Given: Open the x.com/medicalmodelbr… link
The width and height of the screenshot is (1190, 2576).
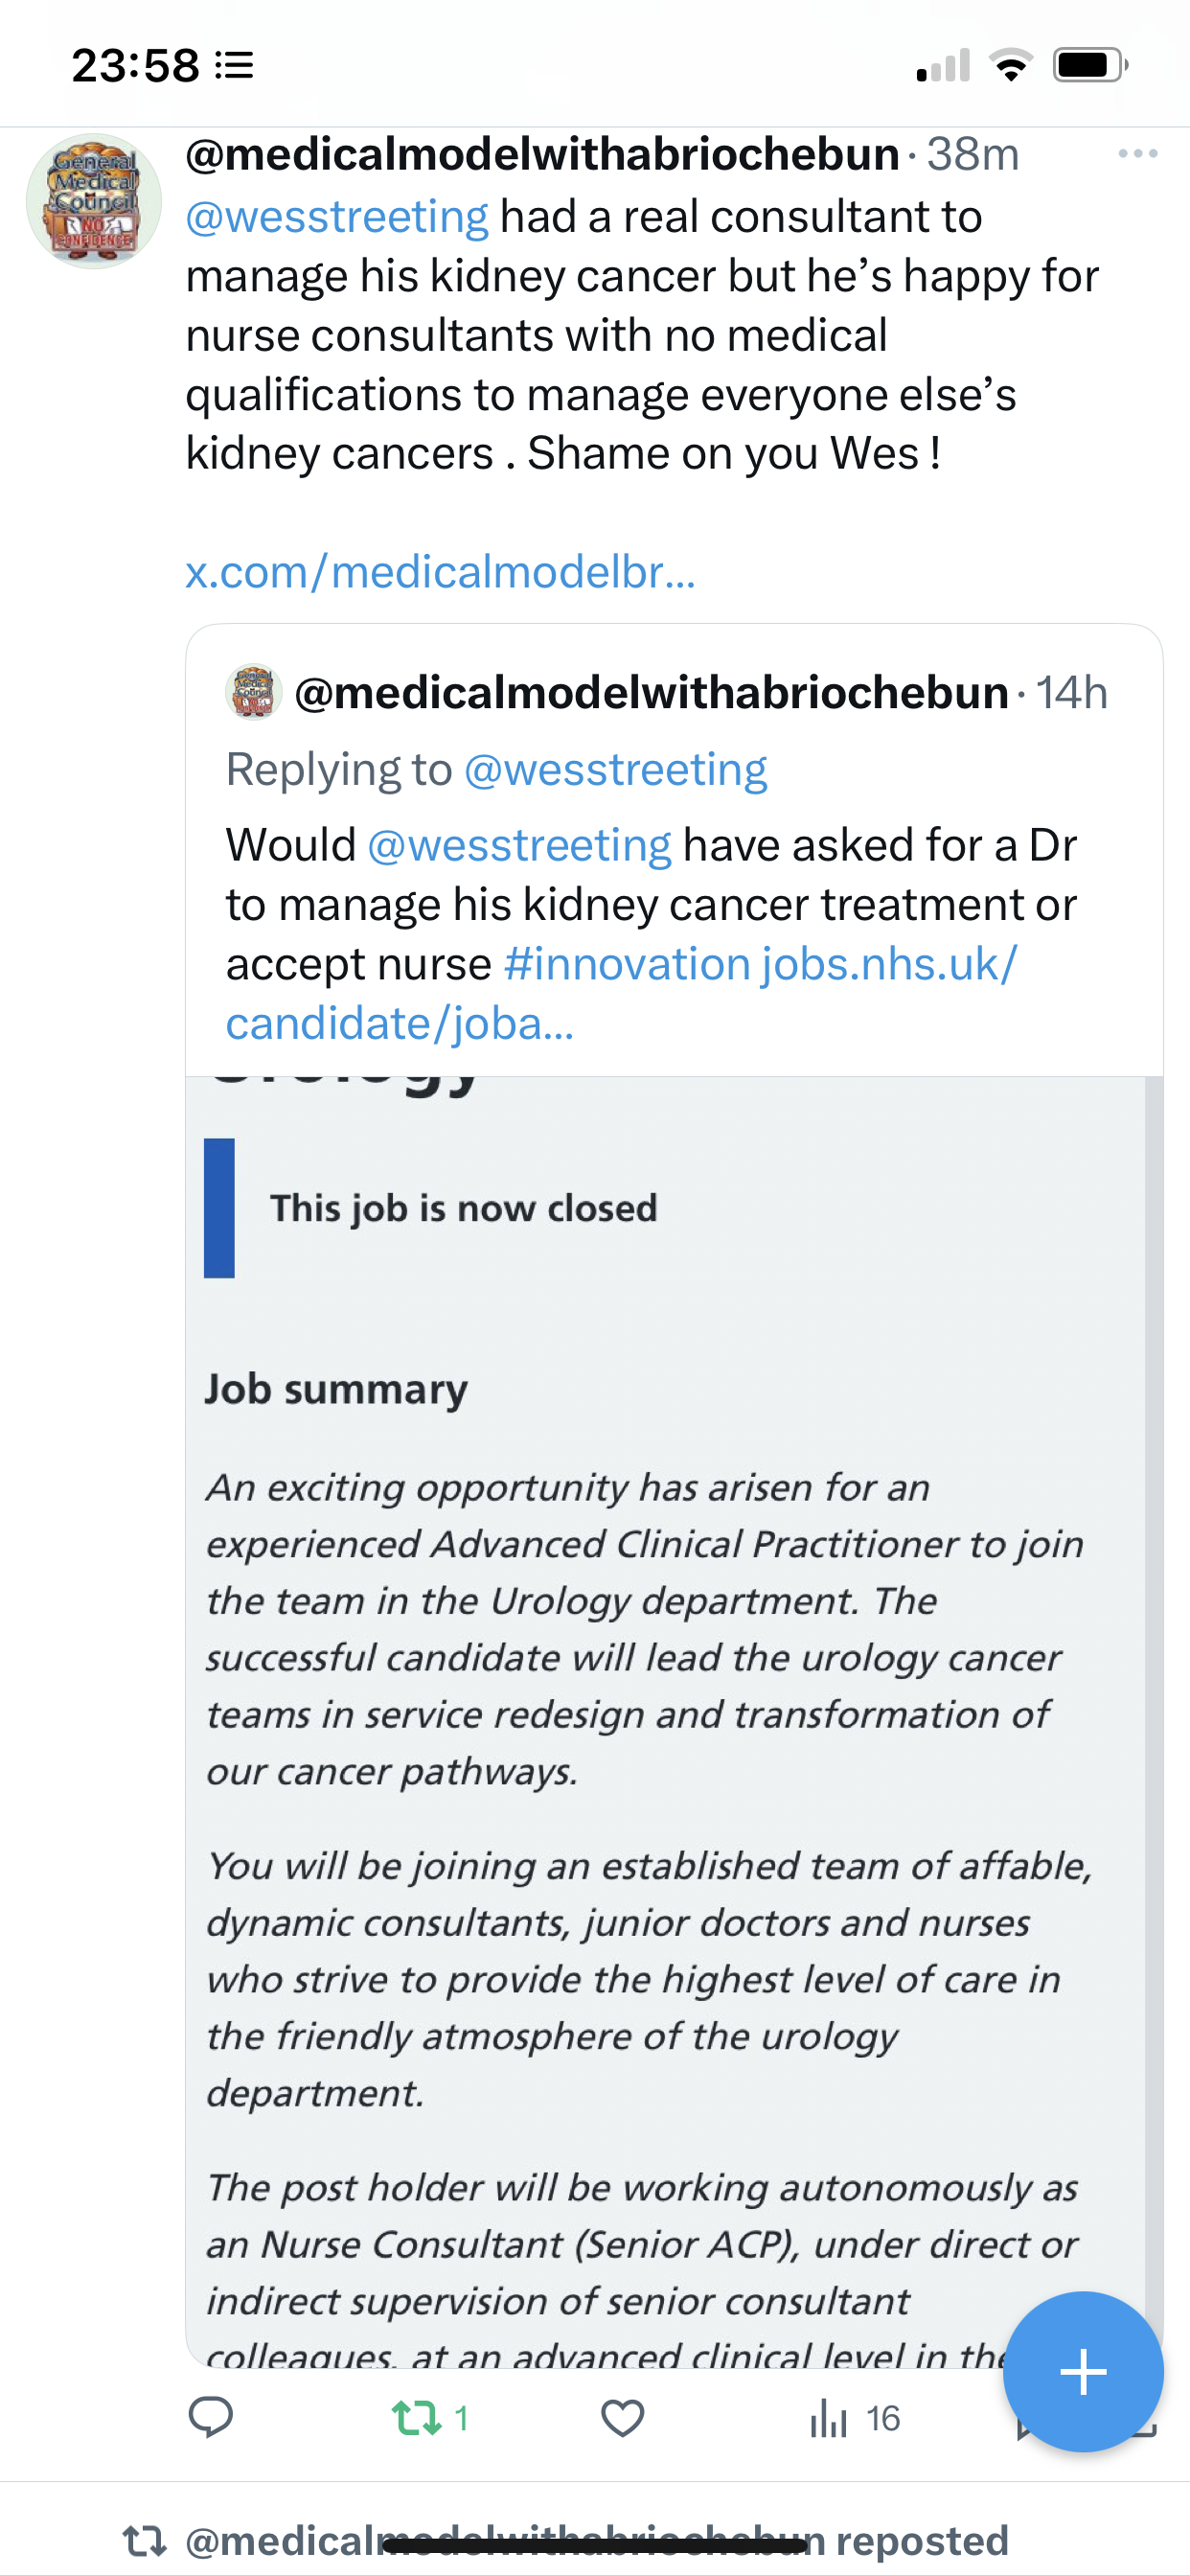Looking at the screenshot, I should pos(440,572).
